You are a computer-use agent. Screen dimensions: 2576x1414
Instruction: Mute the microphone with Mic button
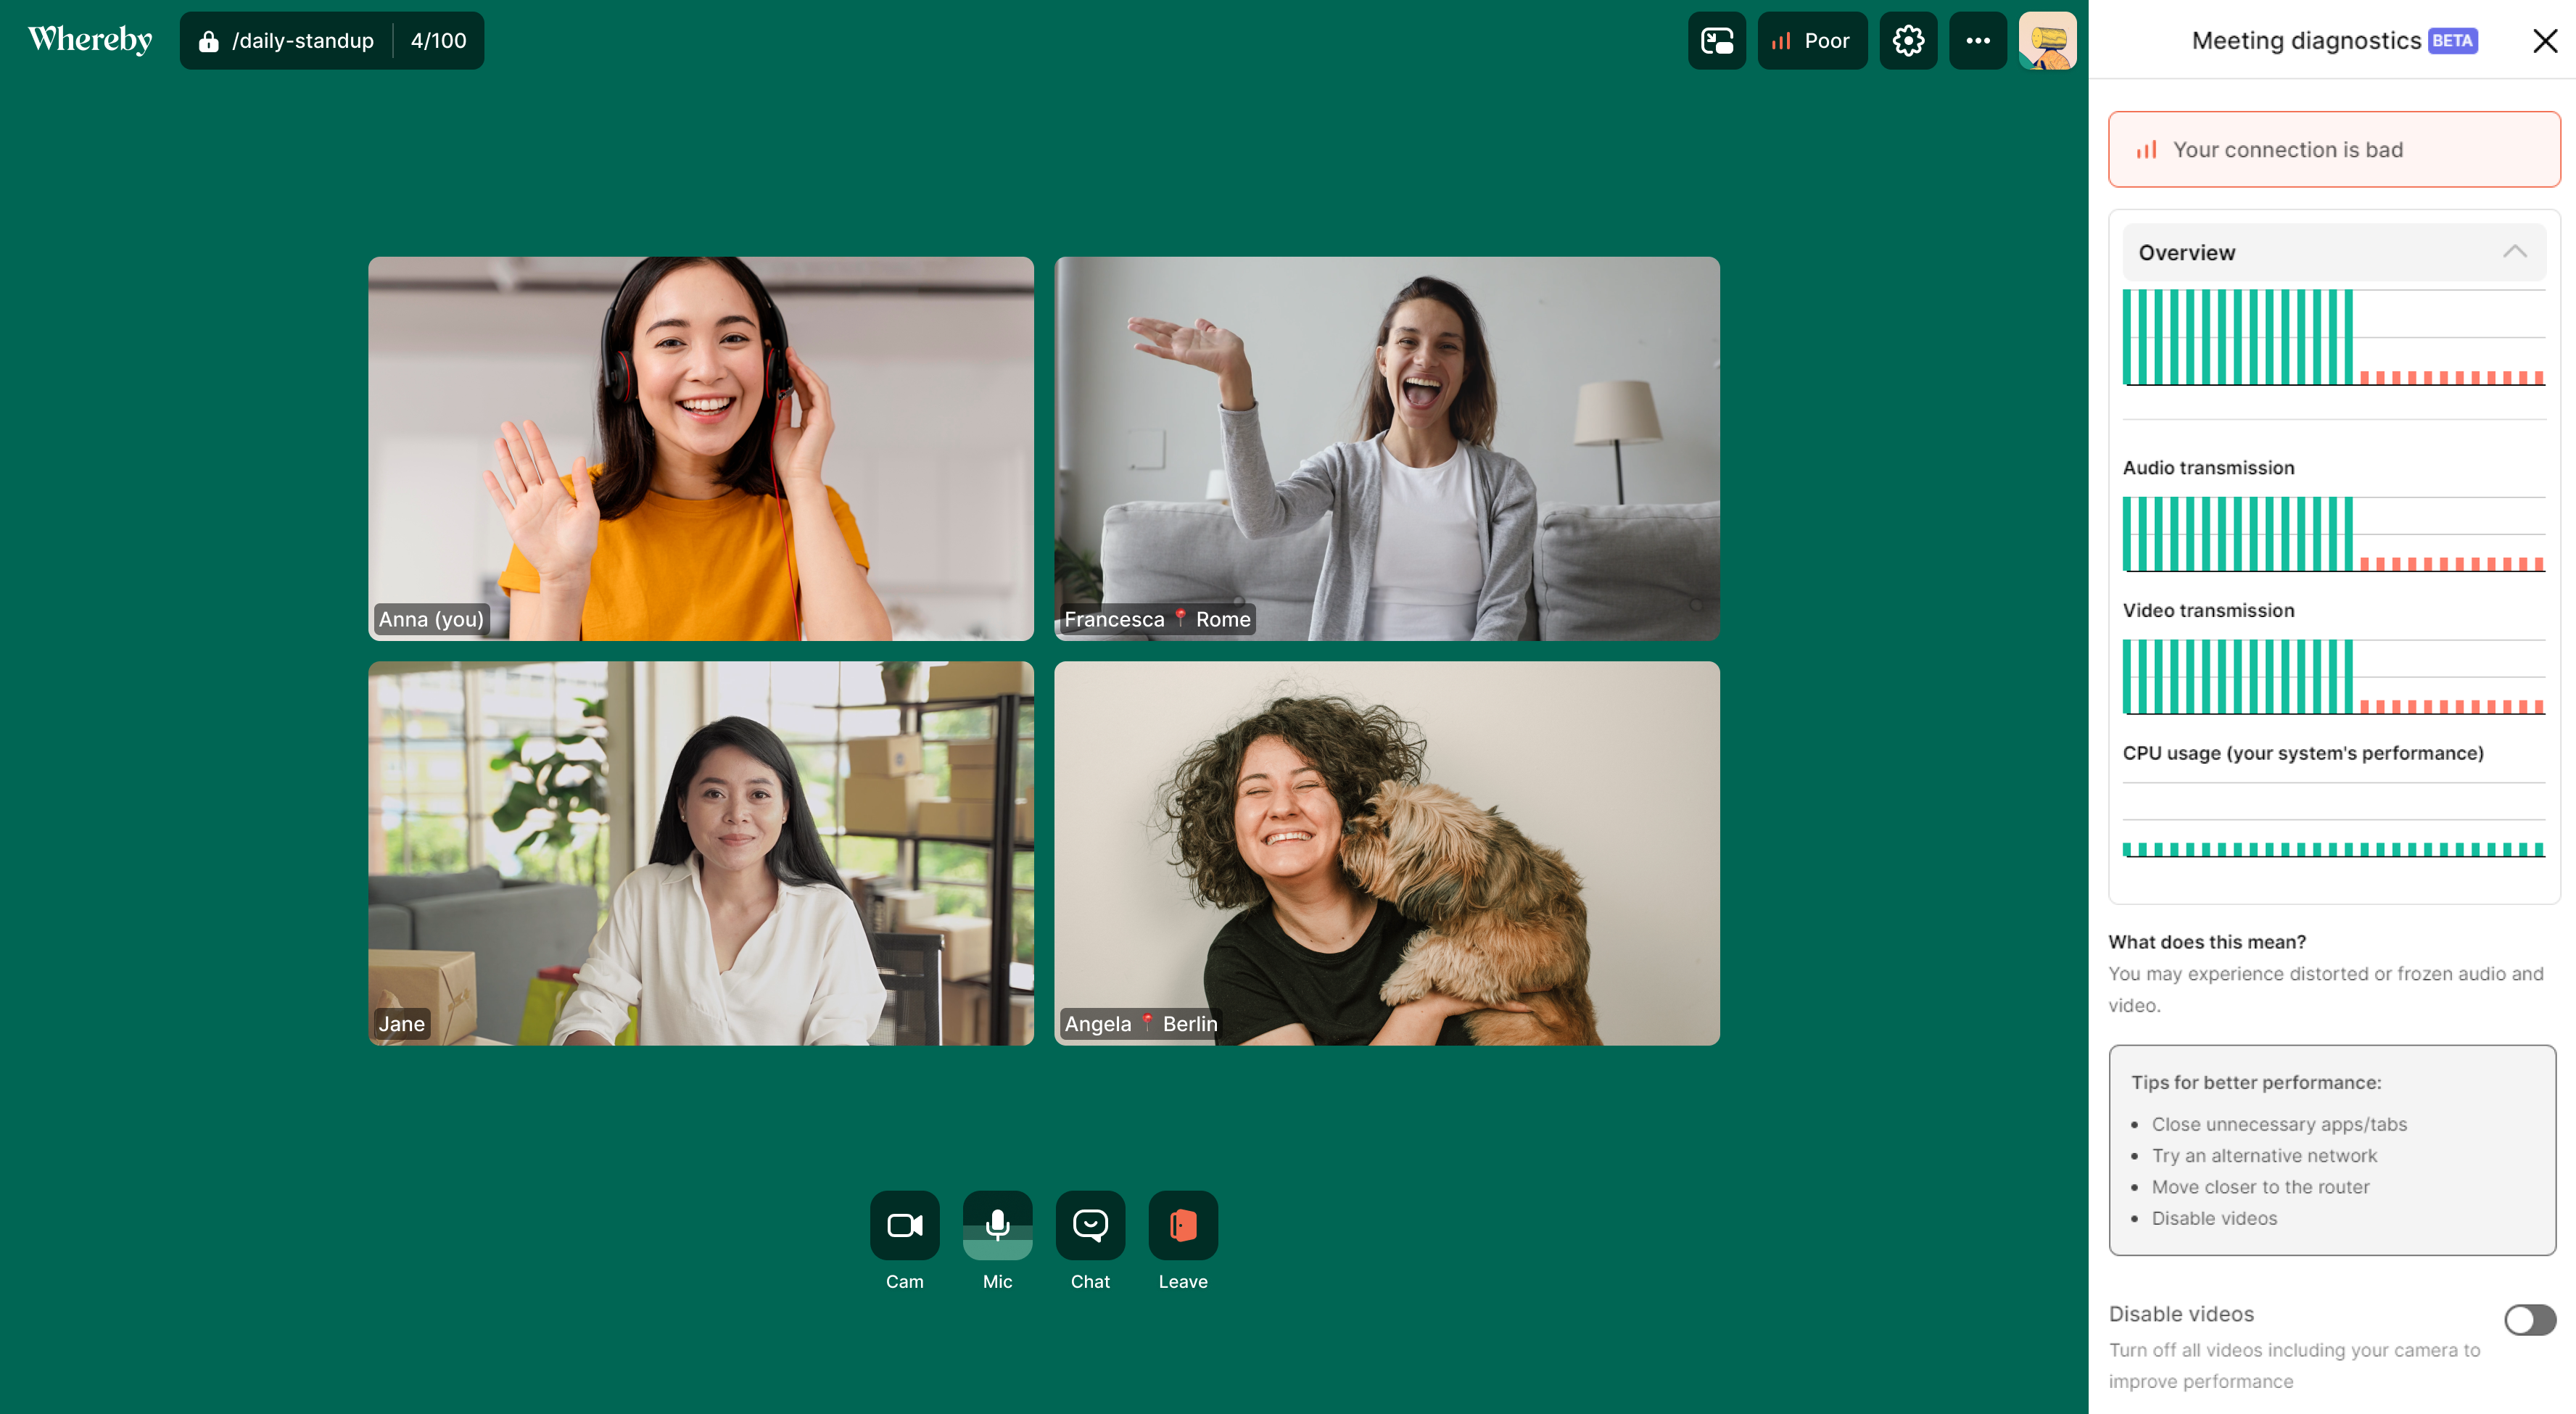tap(997, 1224)
